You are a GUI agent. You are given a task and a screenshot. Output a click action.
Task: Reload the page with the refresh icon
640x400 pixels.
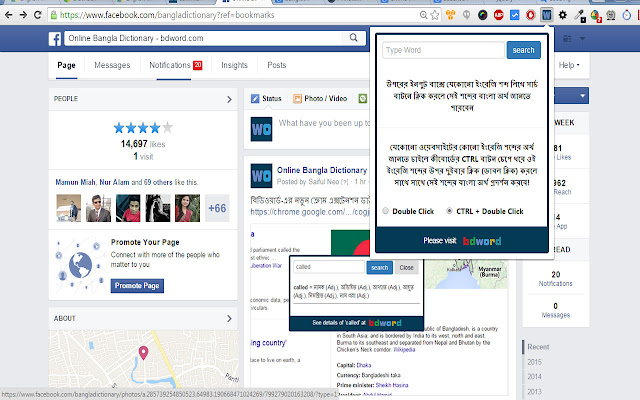[x=38, y=15]
